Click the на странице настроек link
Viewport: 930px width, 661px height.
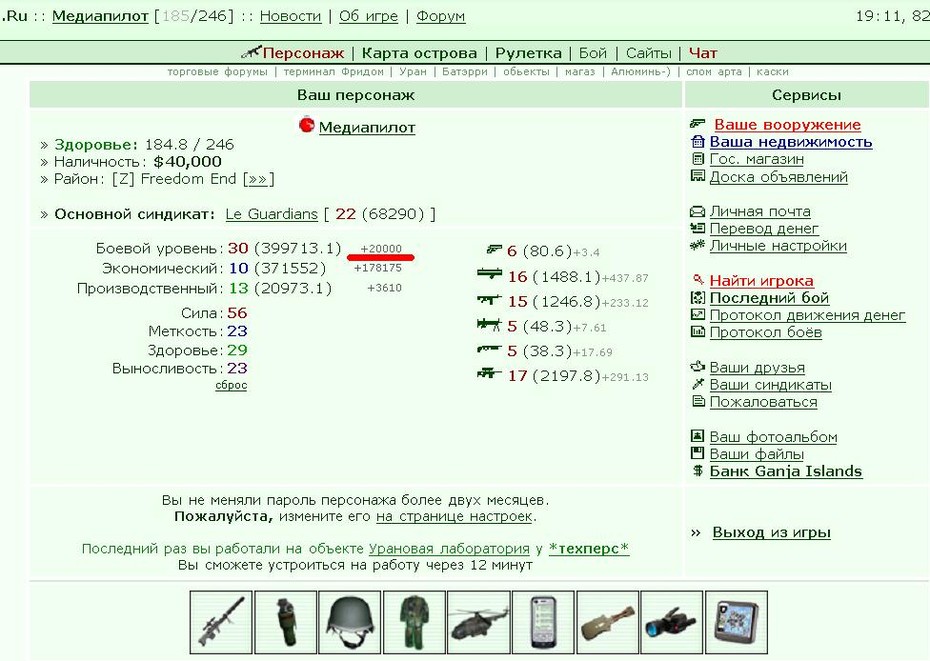point(454,516)
